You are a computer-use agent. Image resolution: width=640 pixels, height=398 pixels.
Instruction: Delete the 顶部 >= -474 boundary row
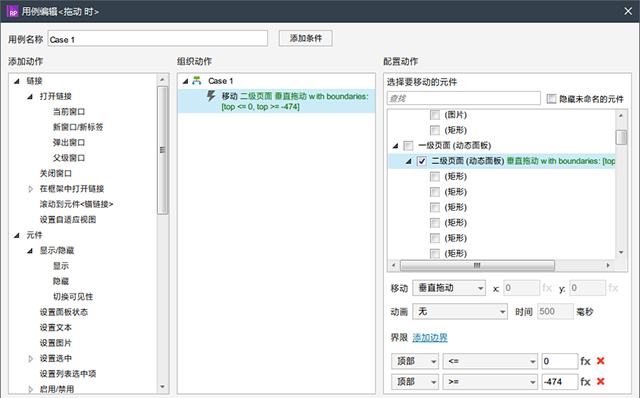[600, 381]
